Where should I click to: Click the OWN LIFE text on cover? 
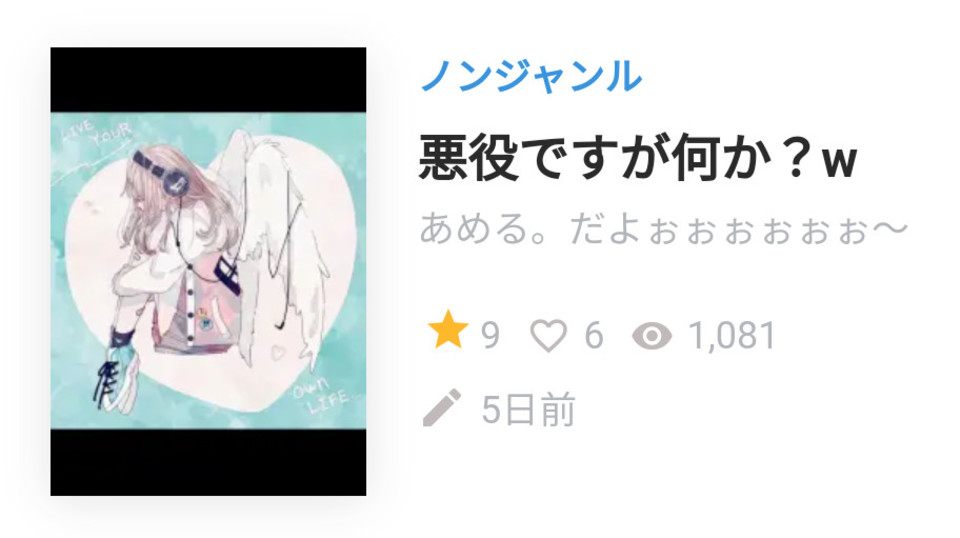[x=319, y=395]
